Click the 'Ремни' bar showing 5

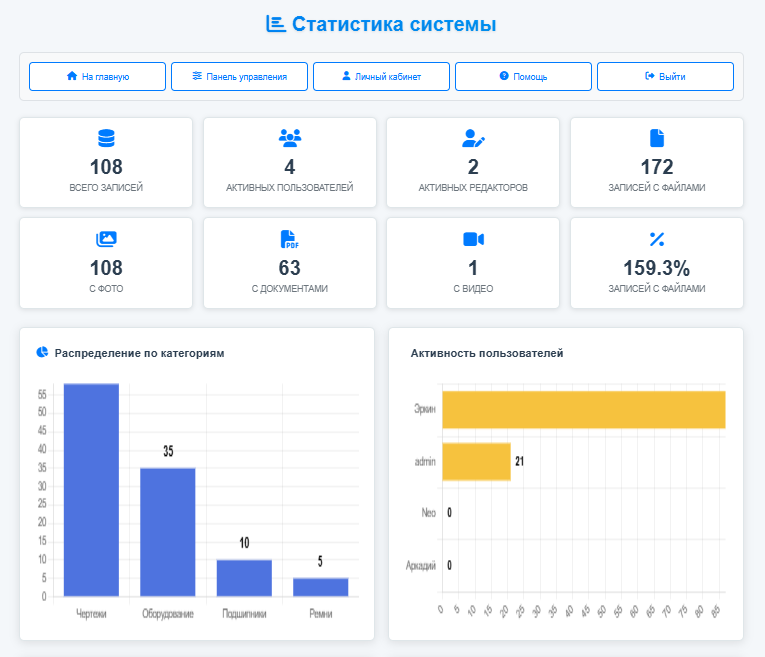point(320,587)
